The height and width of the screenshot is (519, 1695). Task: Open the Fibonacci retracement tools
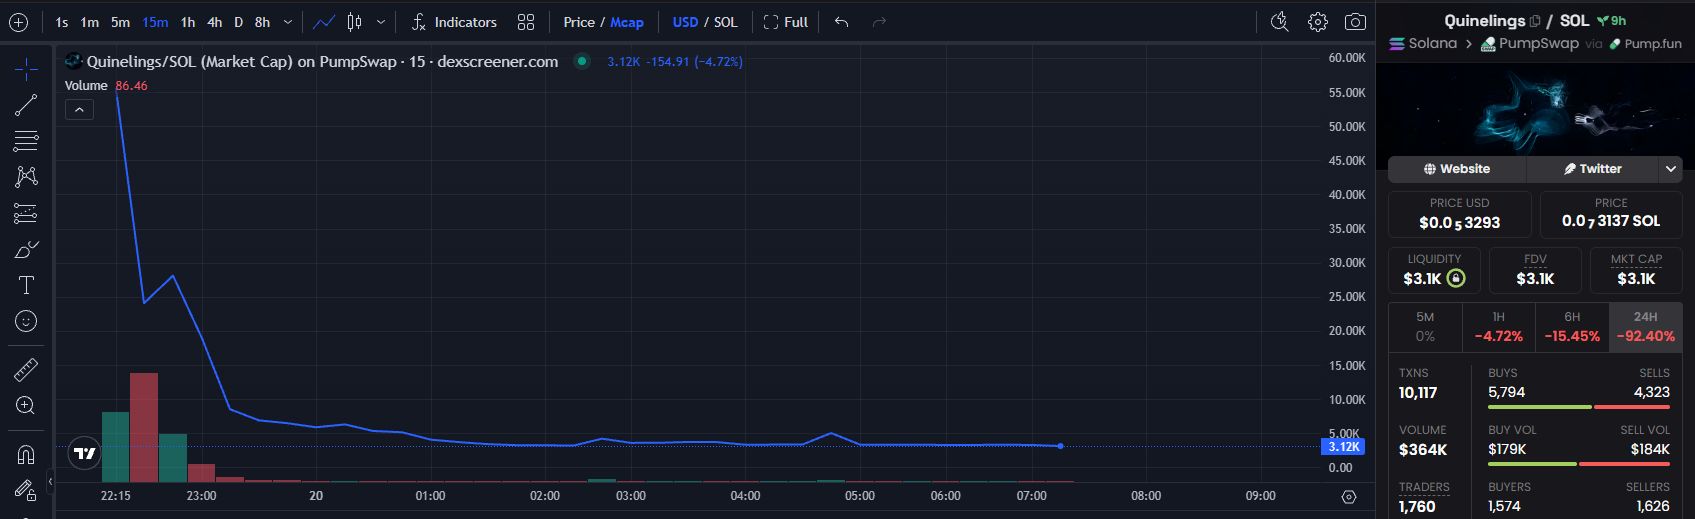tap(26, 140)
